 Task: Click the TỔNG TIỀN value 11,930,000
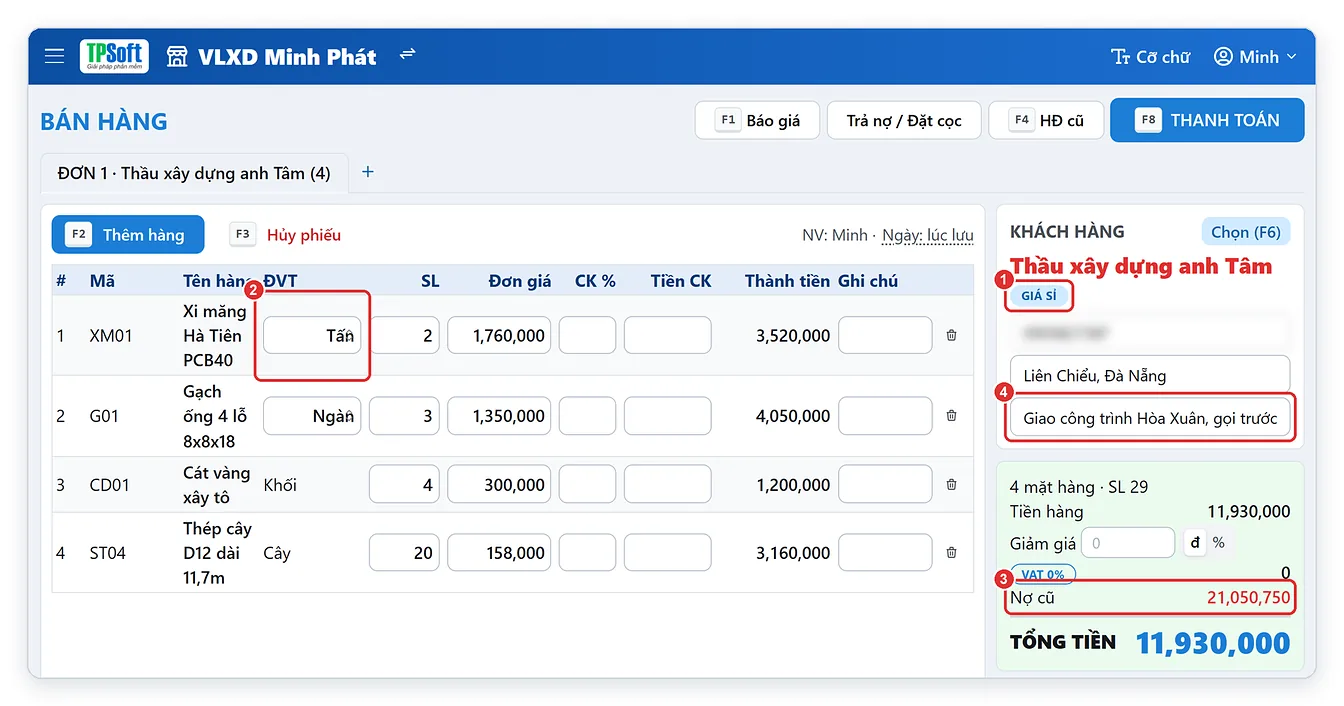click(1212, 643)
